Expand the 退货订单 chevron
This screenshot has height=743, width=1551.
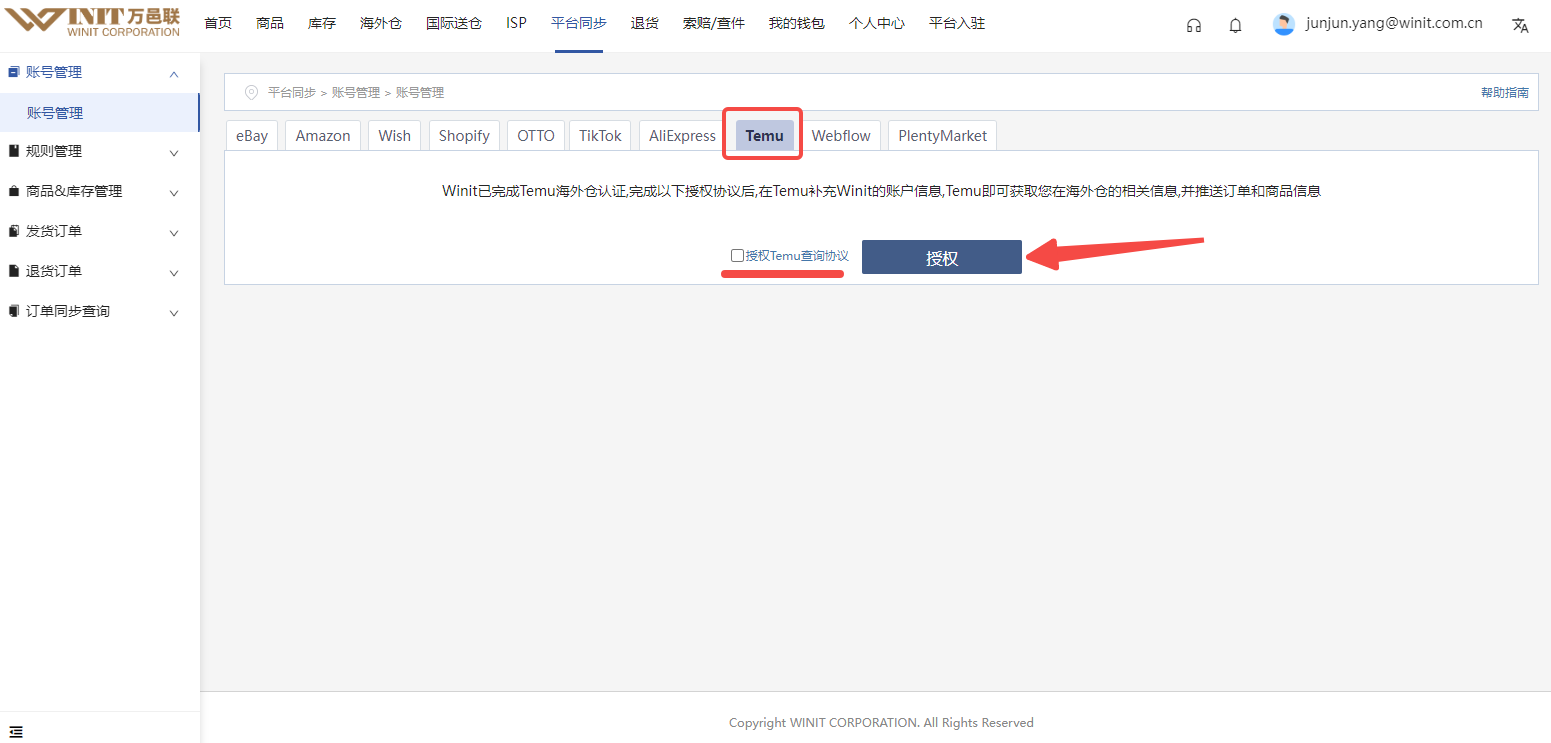(x=174, y=273)
